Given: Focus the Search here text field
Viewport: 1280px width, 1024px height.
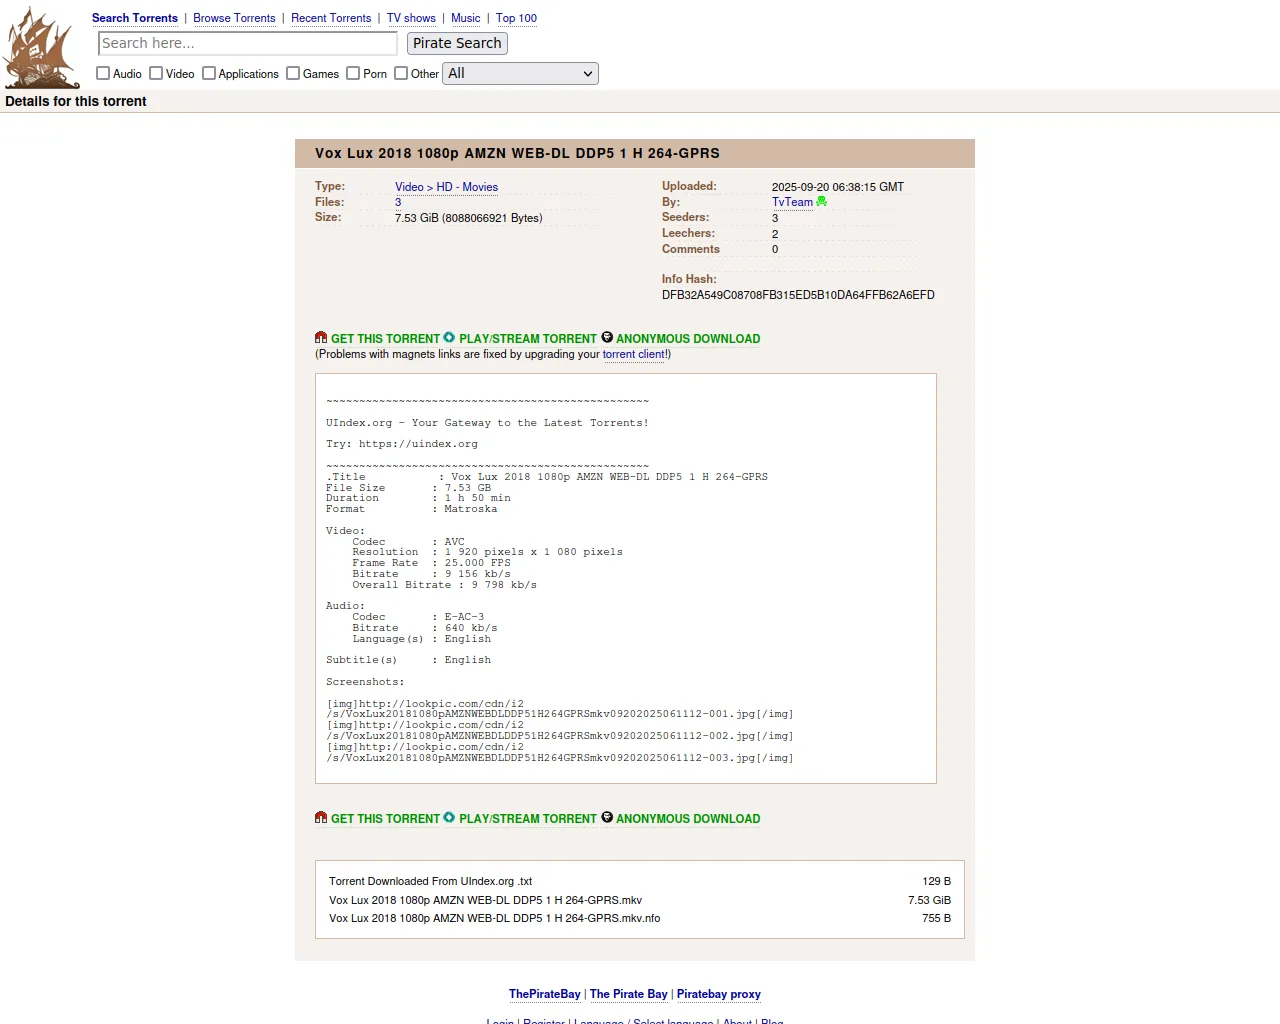Looking at the screenshot, I should coord(248,43).
